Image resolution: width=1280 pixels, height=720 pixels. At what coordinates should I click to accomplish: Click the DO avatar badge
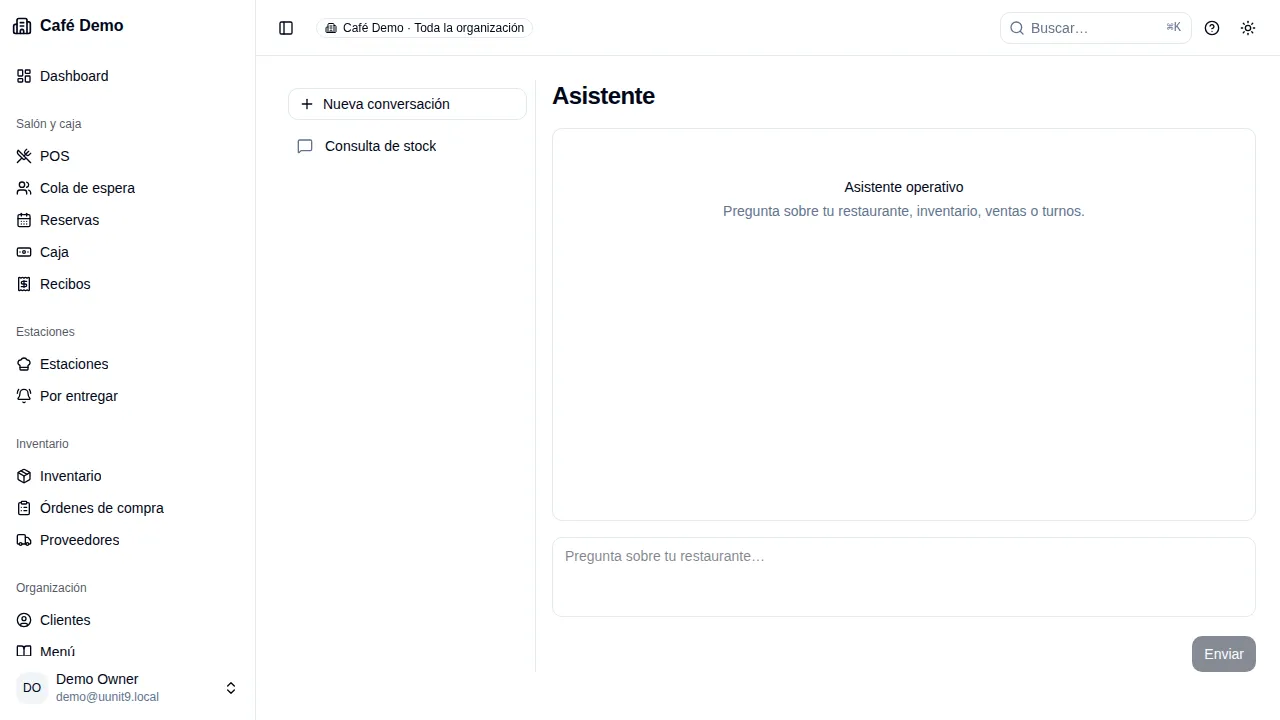pos(32,688)
